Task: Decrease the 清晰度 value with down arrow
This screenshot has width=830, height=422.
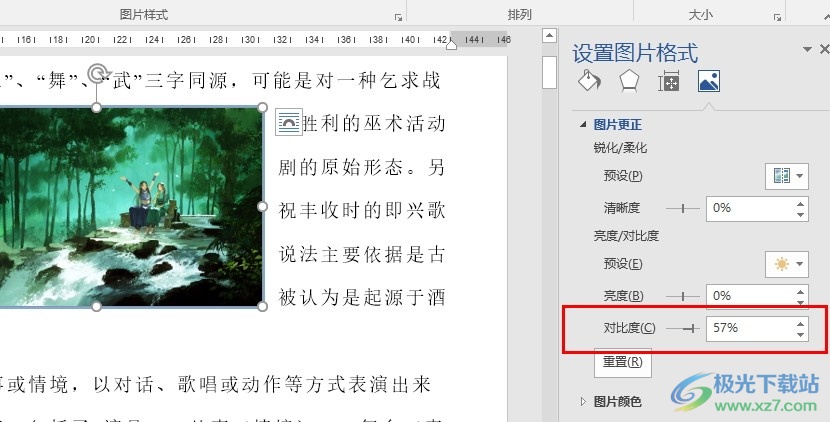Action: coord(800,215)
